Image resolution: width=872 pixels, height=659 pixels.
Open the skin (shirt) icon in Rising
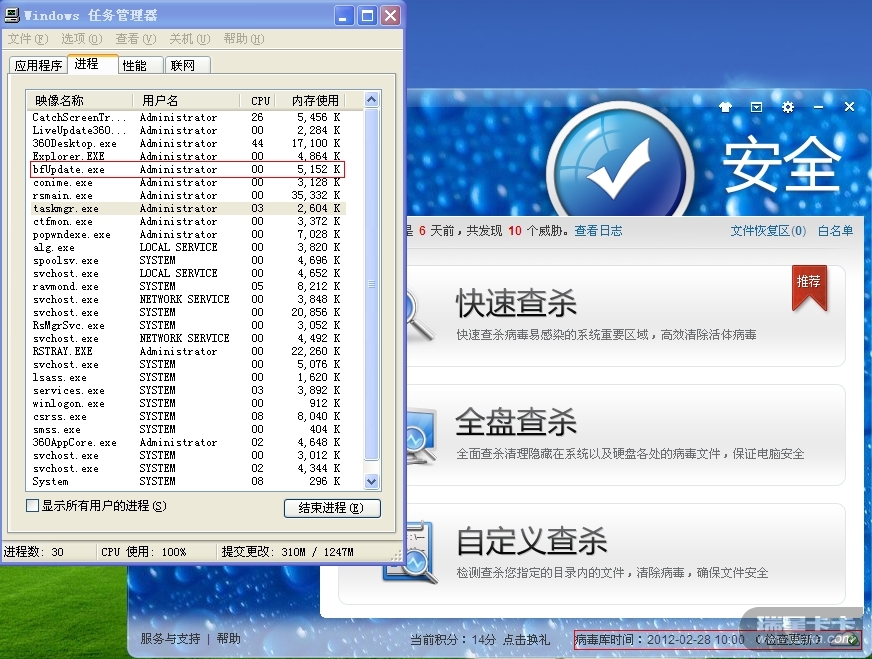point(725,107)
